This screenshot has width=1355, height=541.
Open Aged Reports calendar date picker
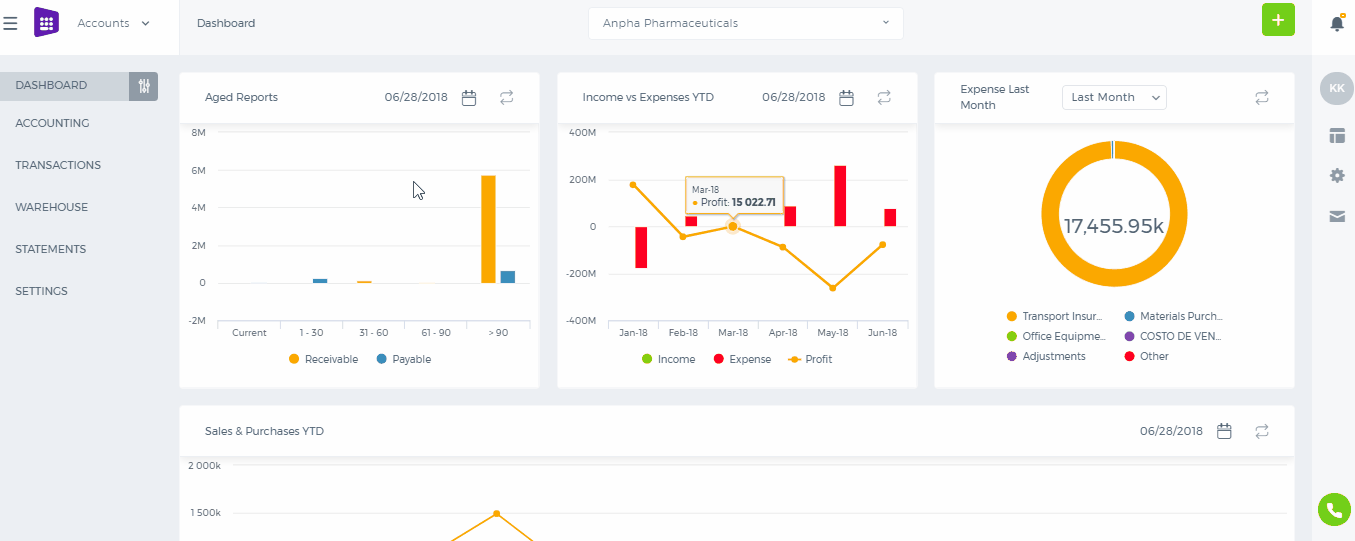point(469,98)
